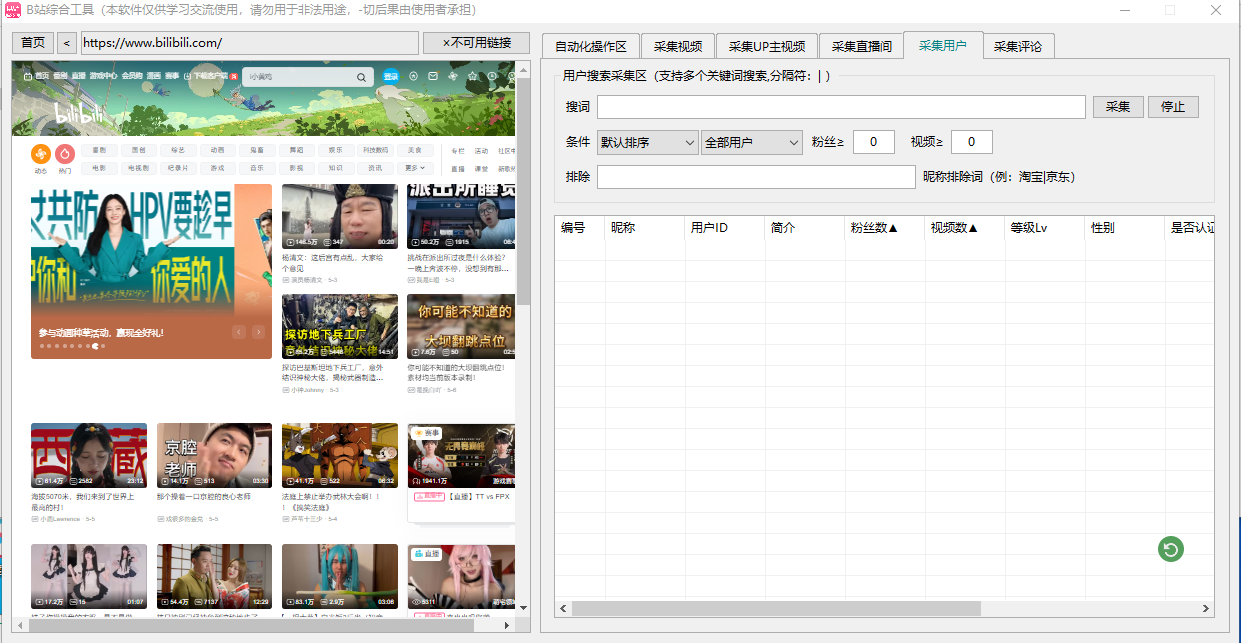Image resolution: width=1241 pixels, height=643 pixels.
Task: Select the 热门 flame icon
Action: point(65,153)
